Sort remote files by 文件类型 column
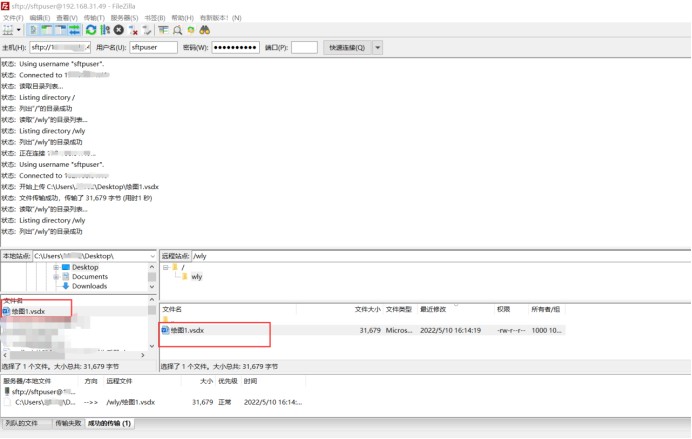692x439 pixels. 399,309
